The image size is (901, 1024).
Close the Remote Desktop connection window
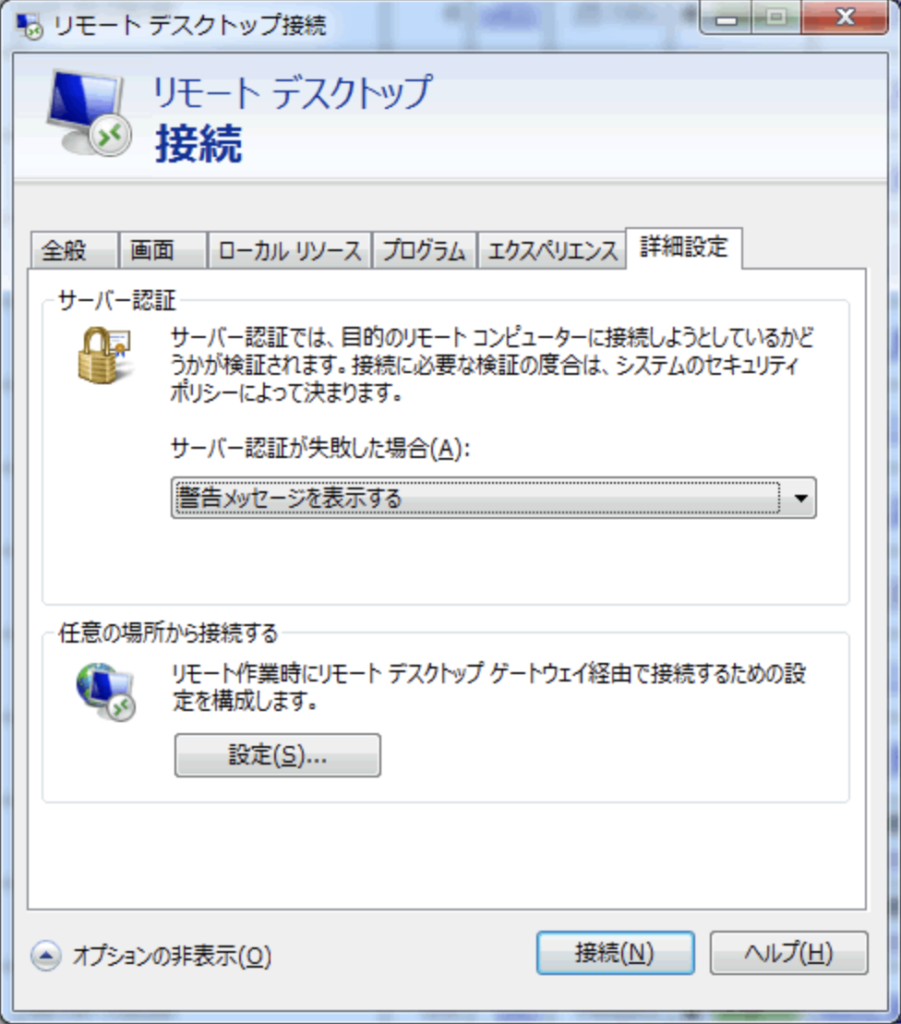coord(845,17)
